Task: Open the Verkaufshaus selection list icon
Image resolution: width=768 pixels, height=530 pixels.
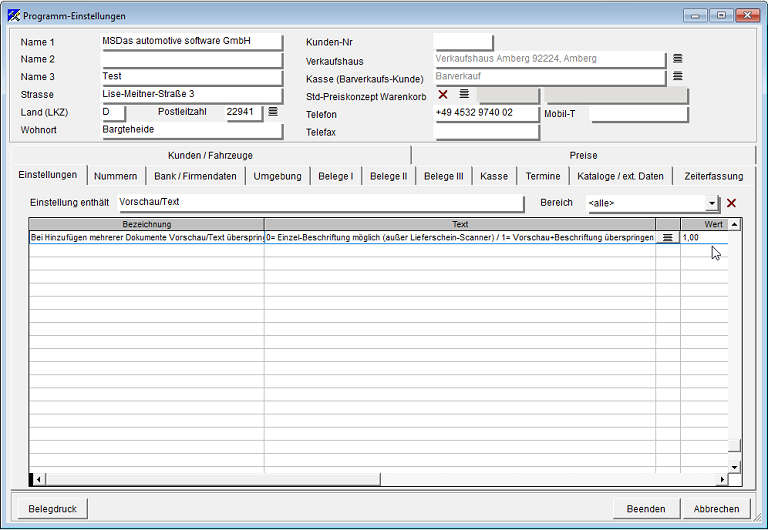Action: coord(677,58)
